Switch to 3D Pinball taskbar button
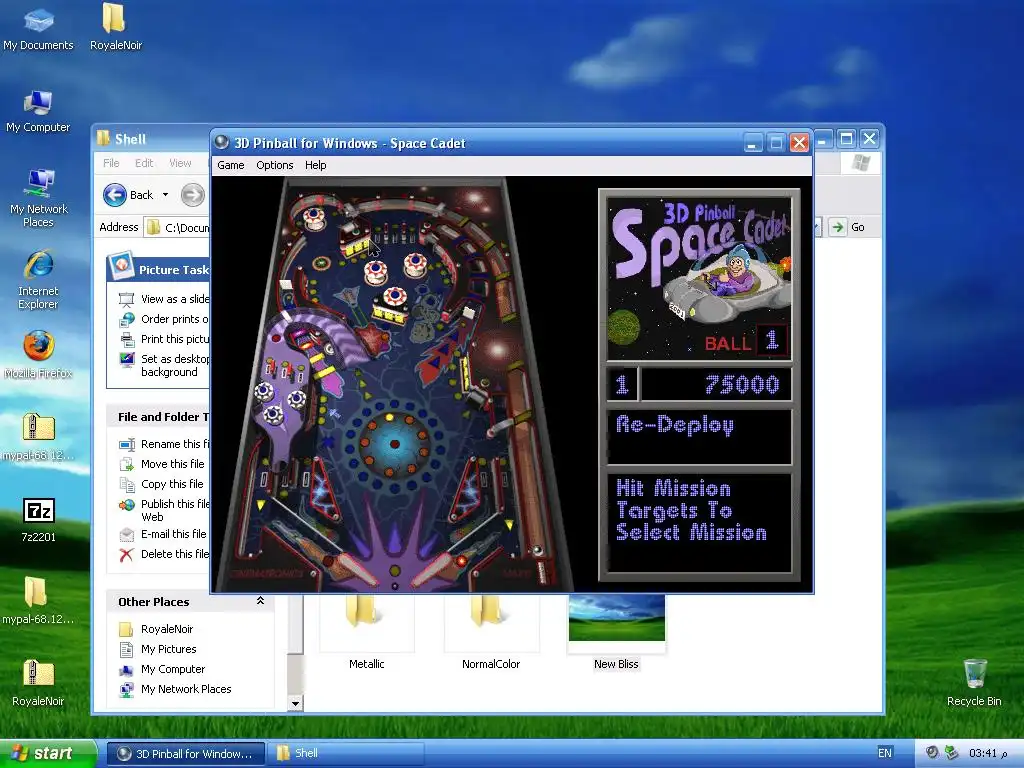This screenshot has height=768, width=1024. (x=185, y=754)
